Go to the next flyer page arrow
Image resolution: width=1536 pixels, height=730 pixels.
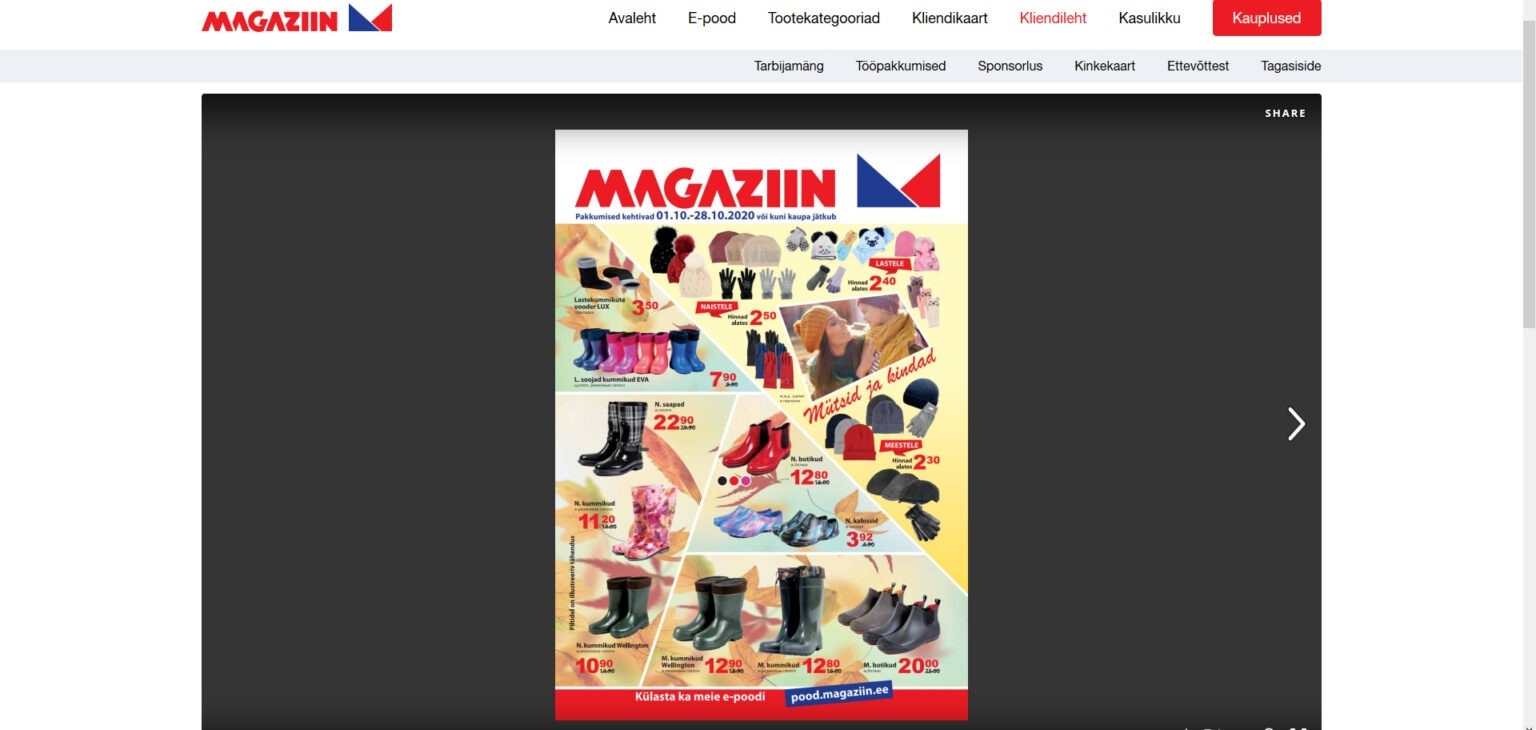[1296, 424]
